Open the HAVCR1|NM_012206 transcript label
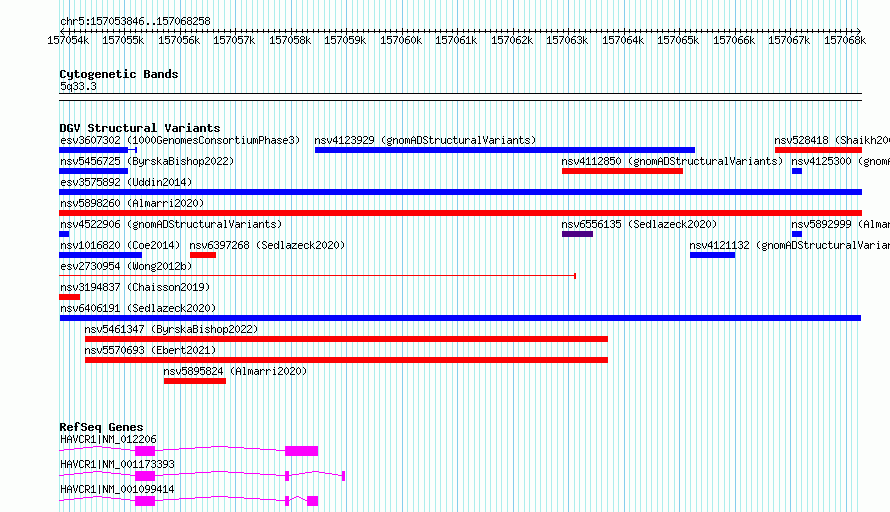Screen dimensions: 890x512 point(108,439)
